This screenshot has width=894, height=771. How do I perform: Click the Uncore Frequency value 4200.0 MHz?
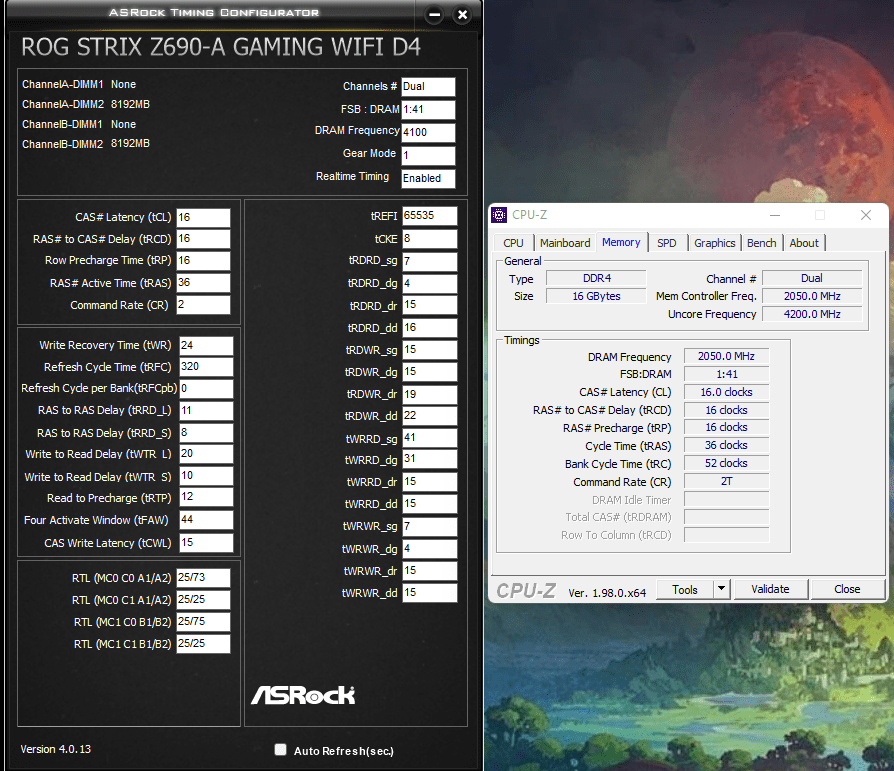pyautogui.click(x=812, y=314)
